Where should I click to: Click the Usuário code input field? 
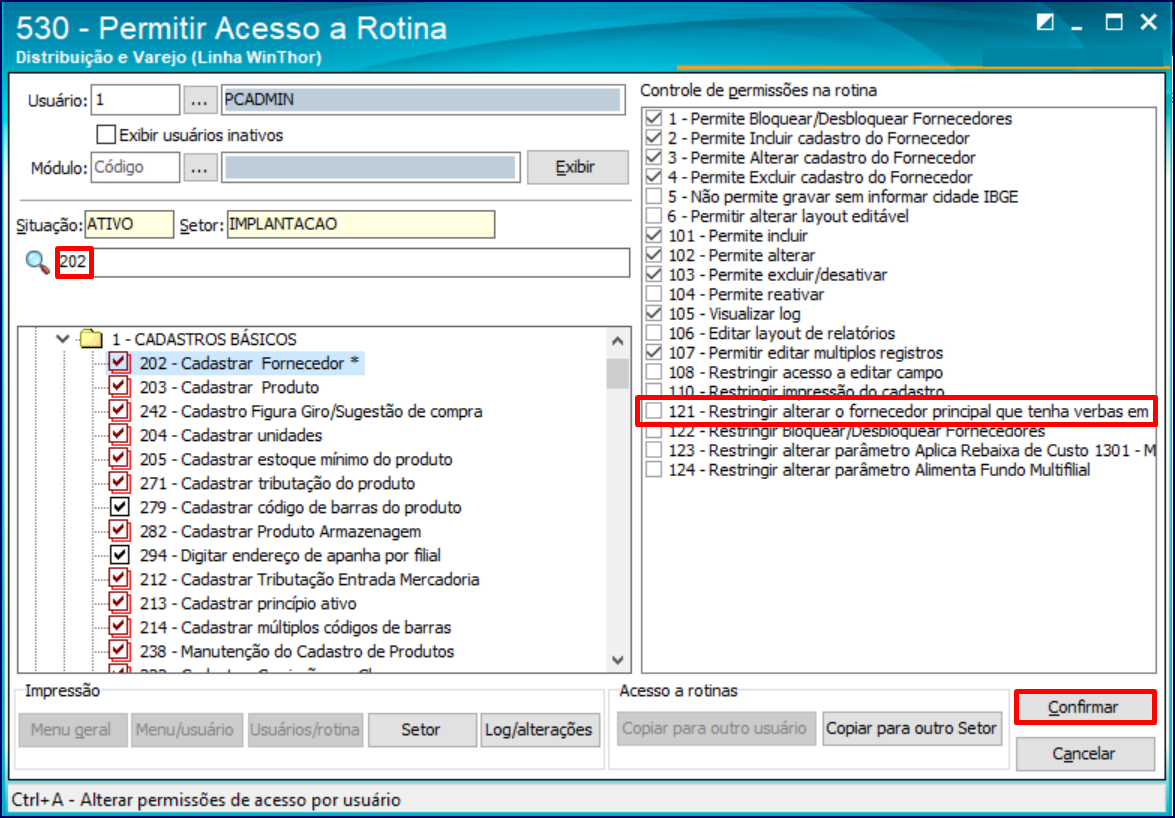135,100
